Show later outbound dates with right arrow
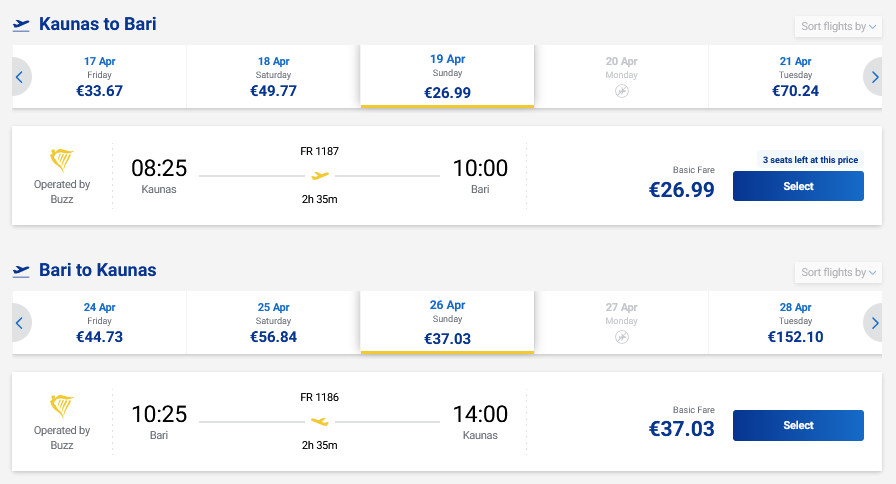The width and height of the screenshot is (896, 484). click(x=875, y=76)
